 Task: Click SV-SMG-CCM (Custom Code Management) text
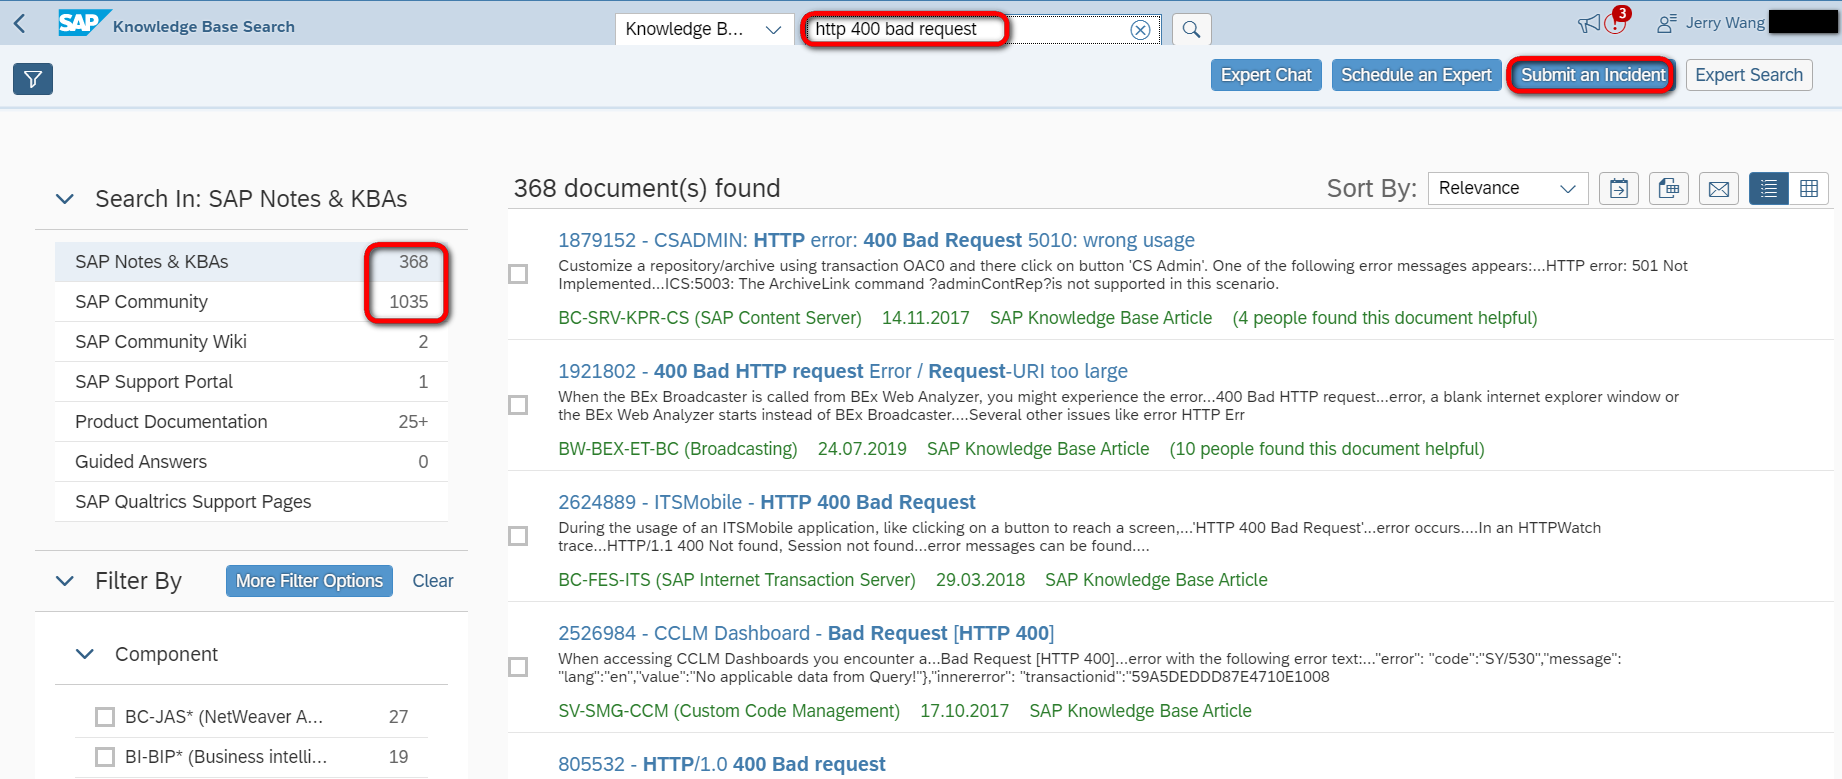click(729, 711)
